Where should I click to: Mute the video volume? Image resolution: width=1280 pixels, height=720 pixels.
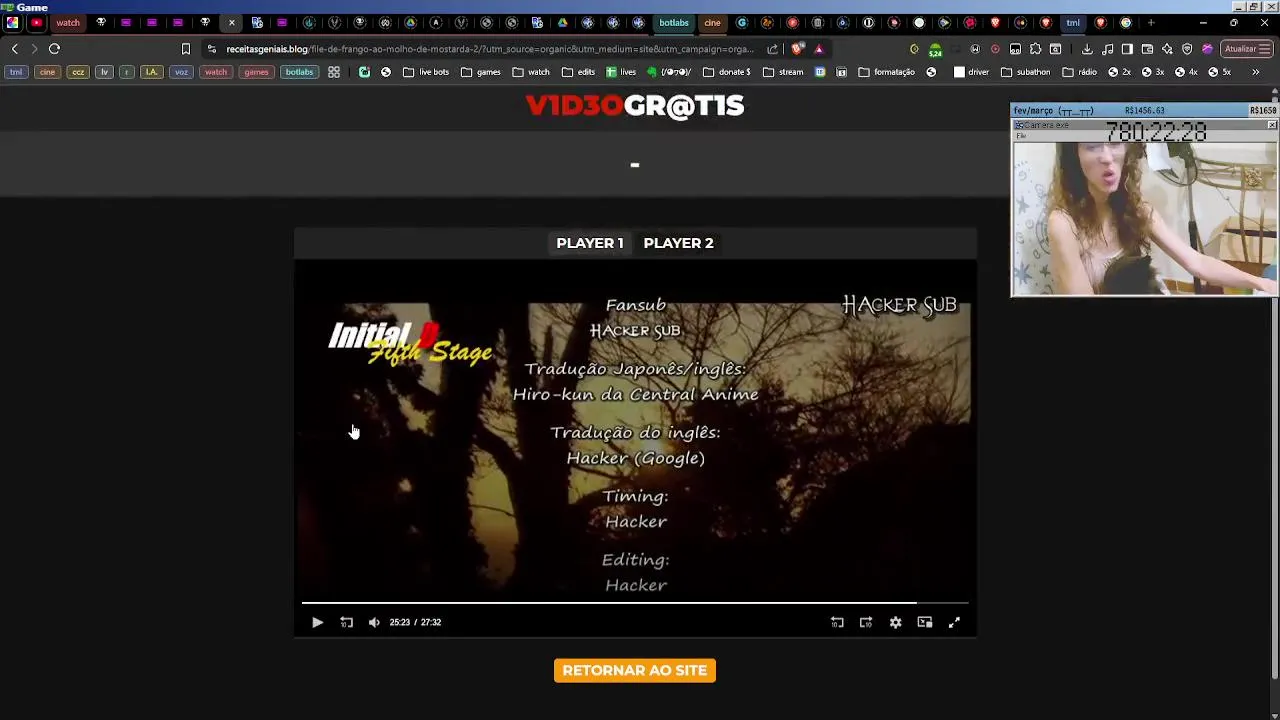[x=374, y=622]
